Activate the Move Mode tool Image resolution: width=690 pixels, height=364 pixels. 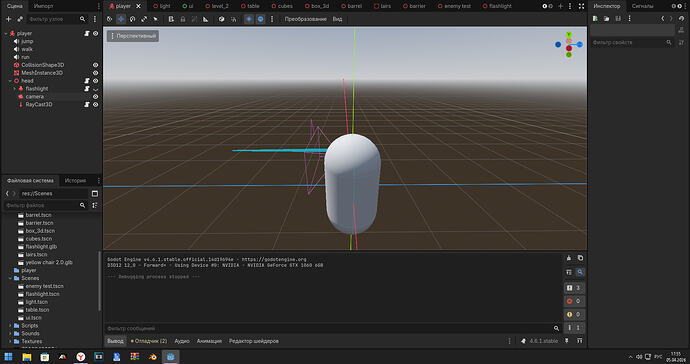pyautogui.click(x=121, y=19)
